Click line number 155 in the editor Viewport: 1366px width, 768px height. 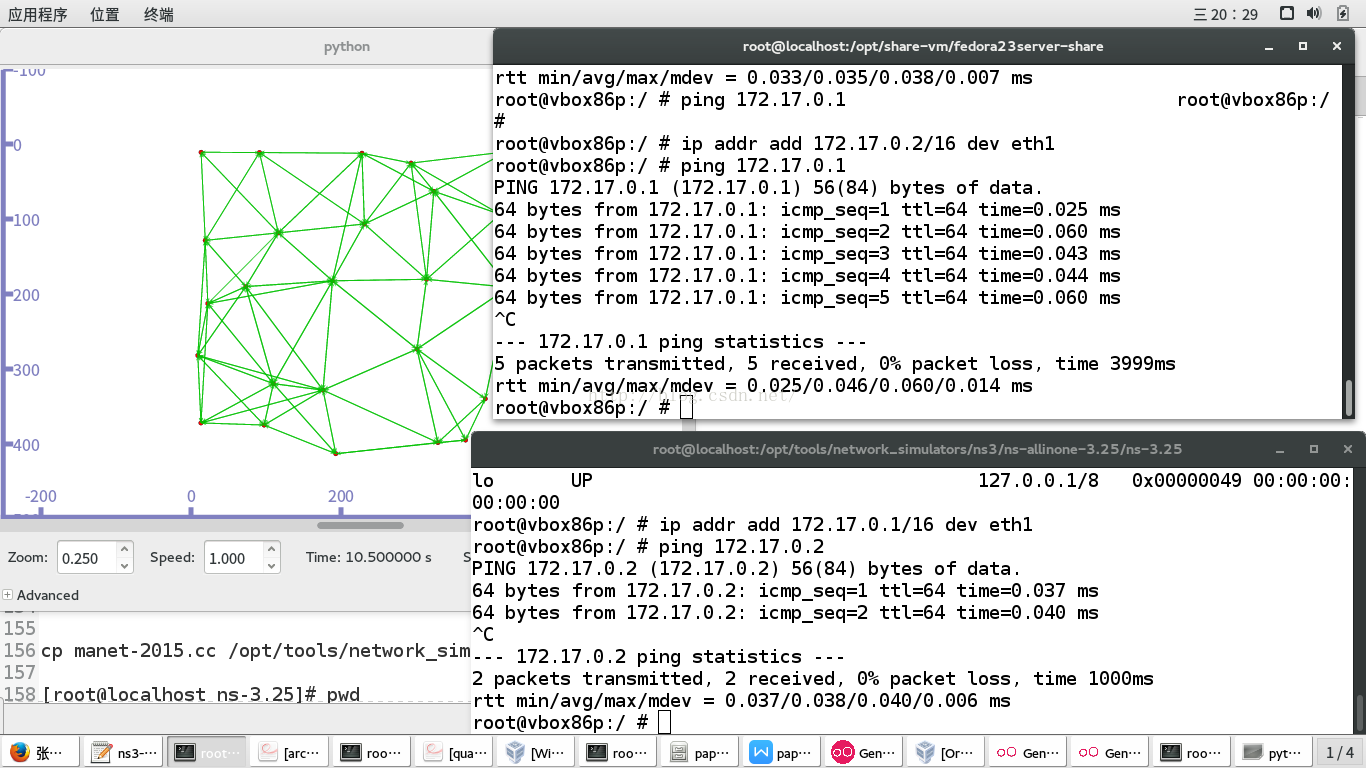coord(20,629)
